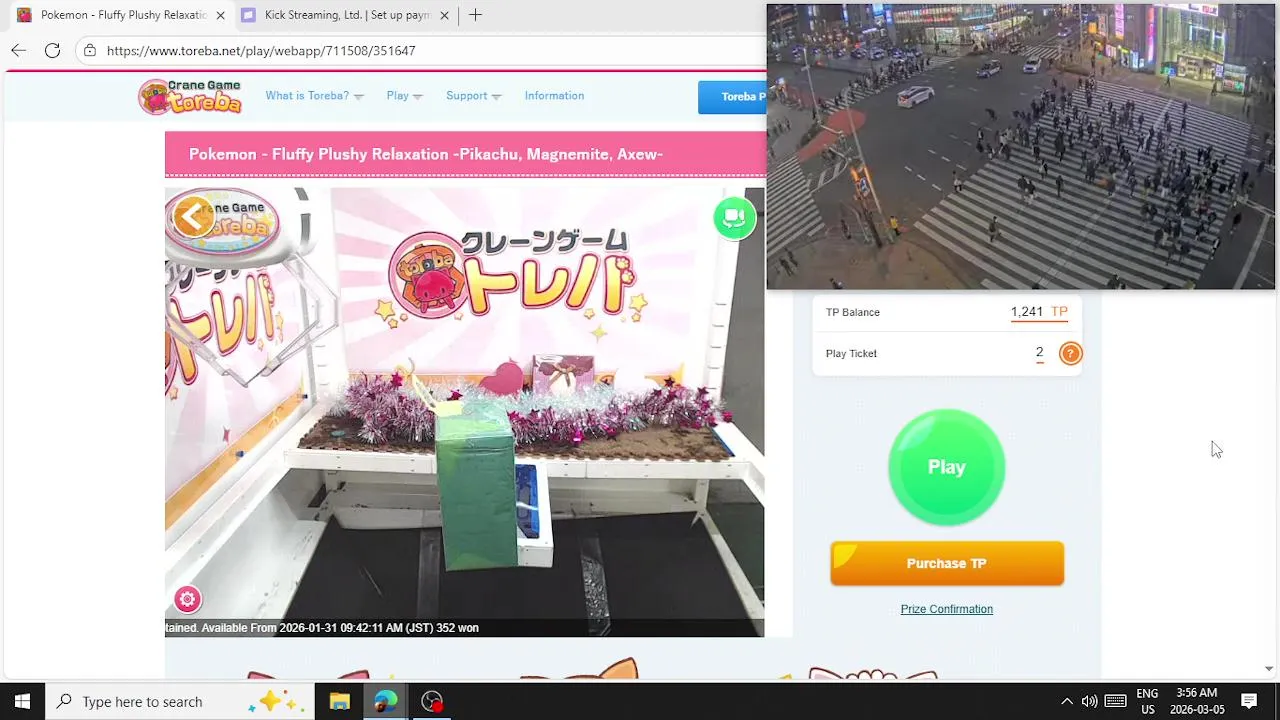Open the pink settings gear on video

(187, 599)
